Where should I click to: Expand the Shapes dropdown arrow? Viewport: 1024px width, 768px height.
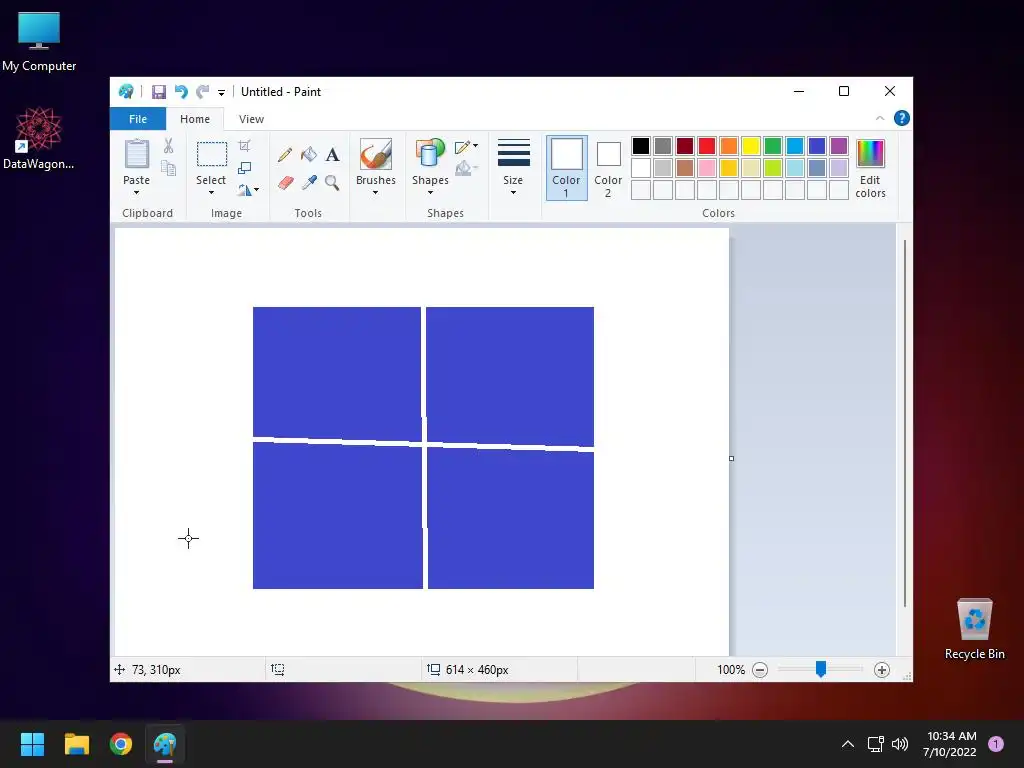pos(430,193)
